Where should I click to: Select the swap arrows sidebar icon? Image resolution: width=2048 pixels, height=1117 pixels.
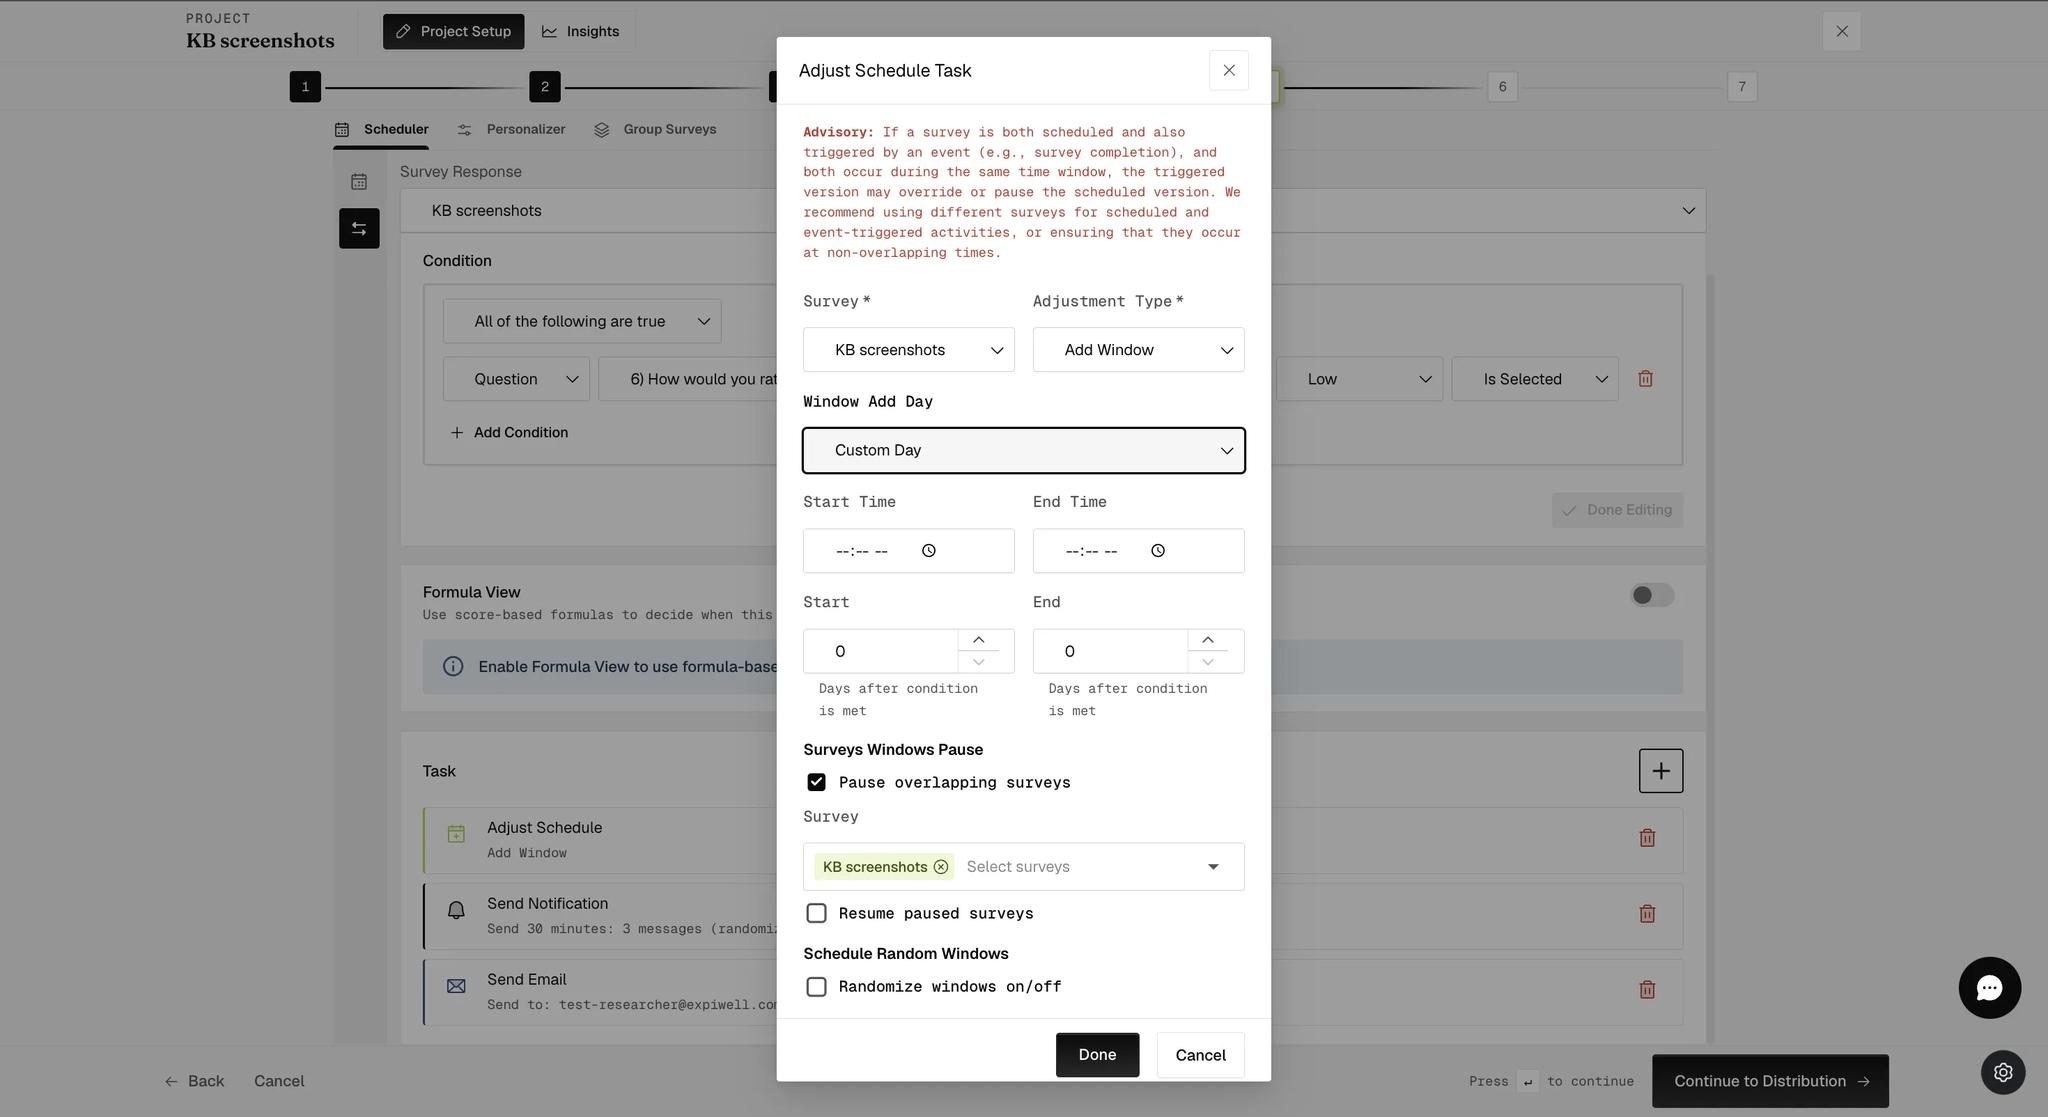point(359,229)
